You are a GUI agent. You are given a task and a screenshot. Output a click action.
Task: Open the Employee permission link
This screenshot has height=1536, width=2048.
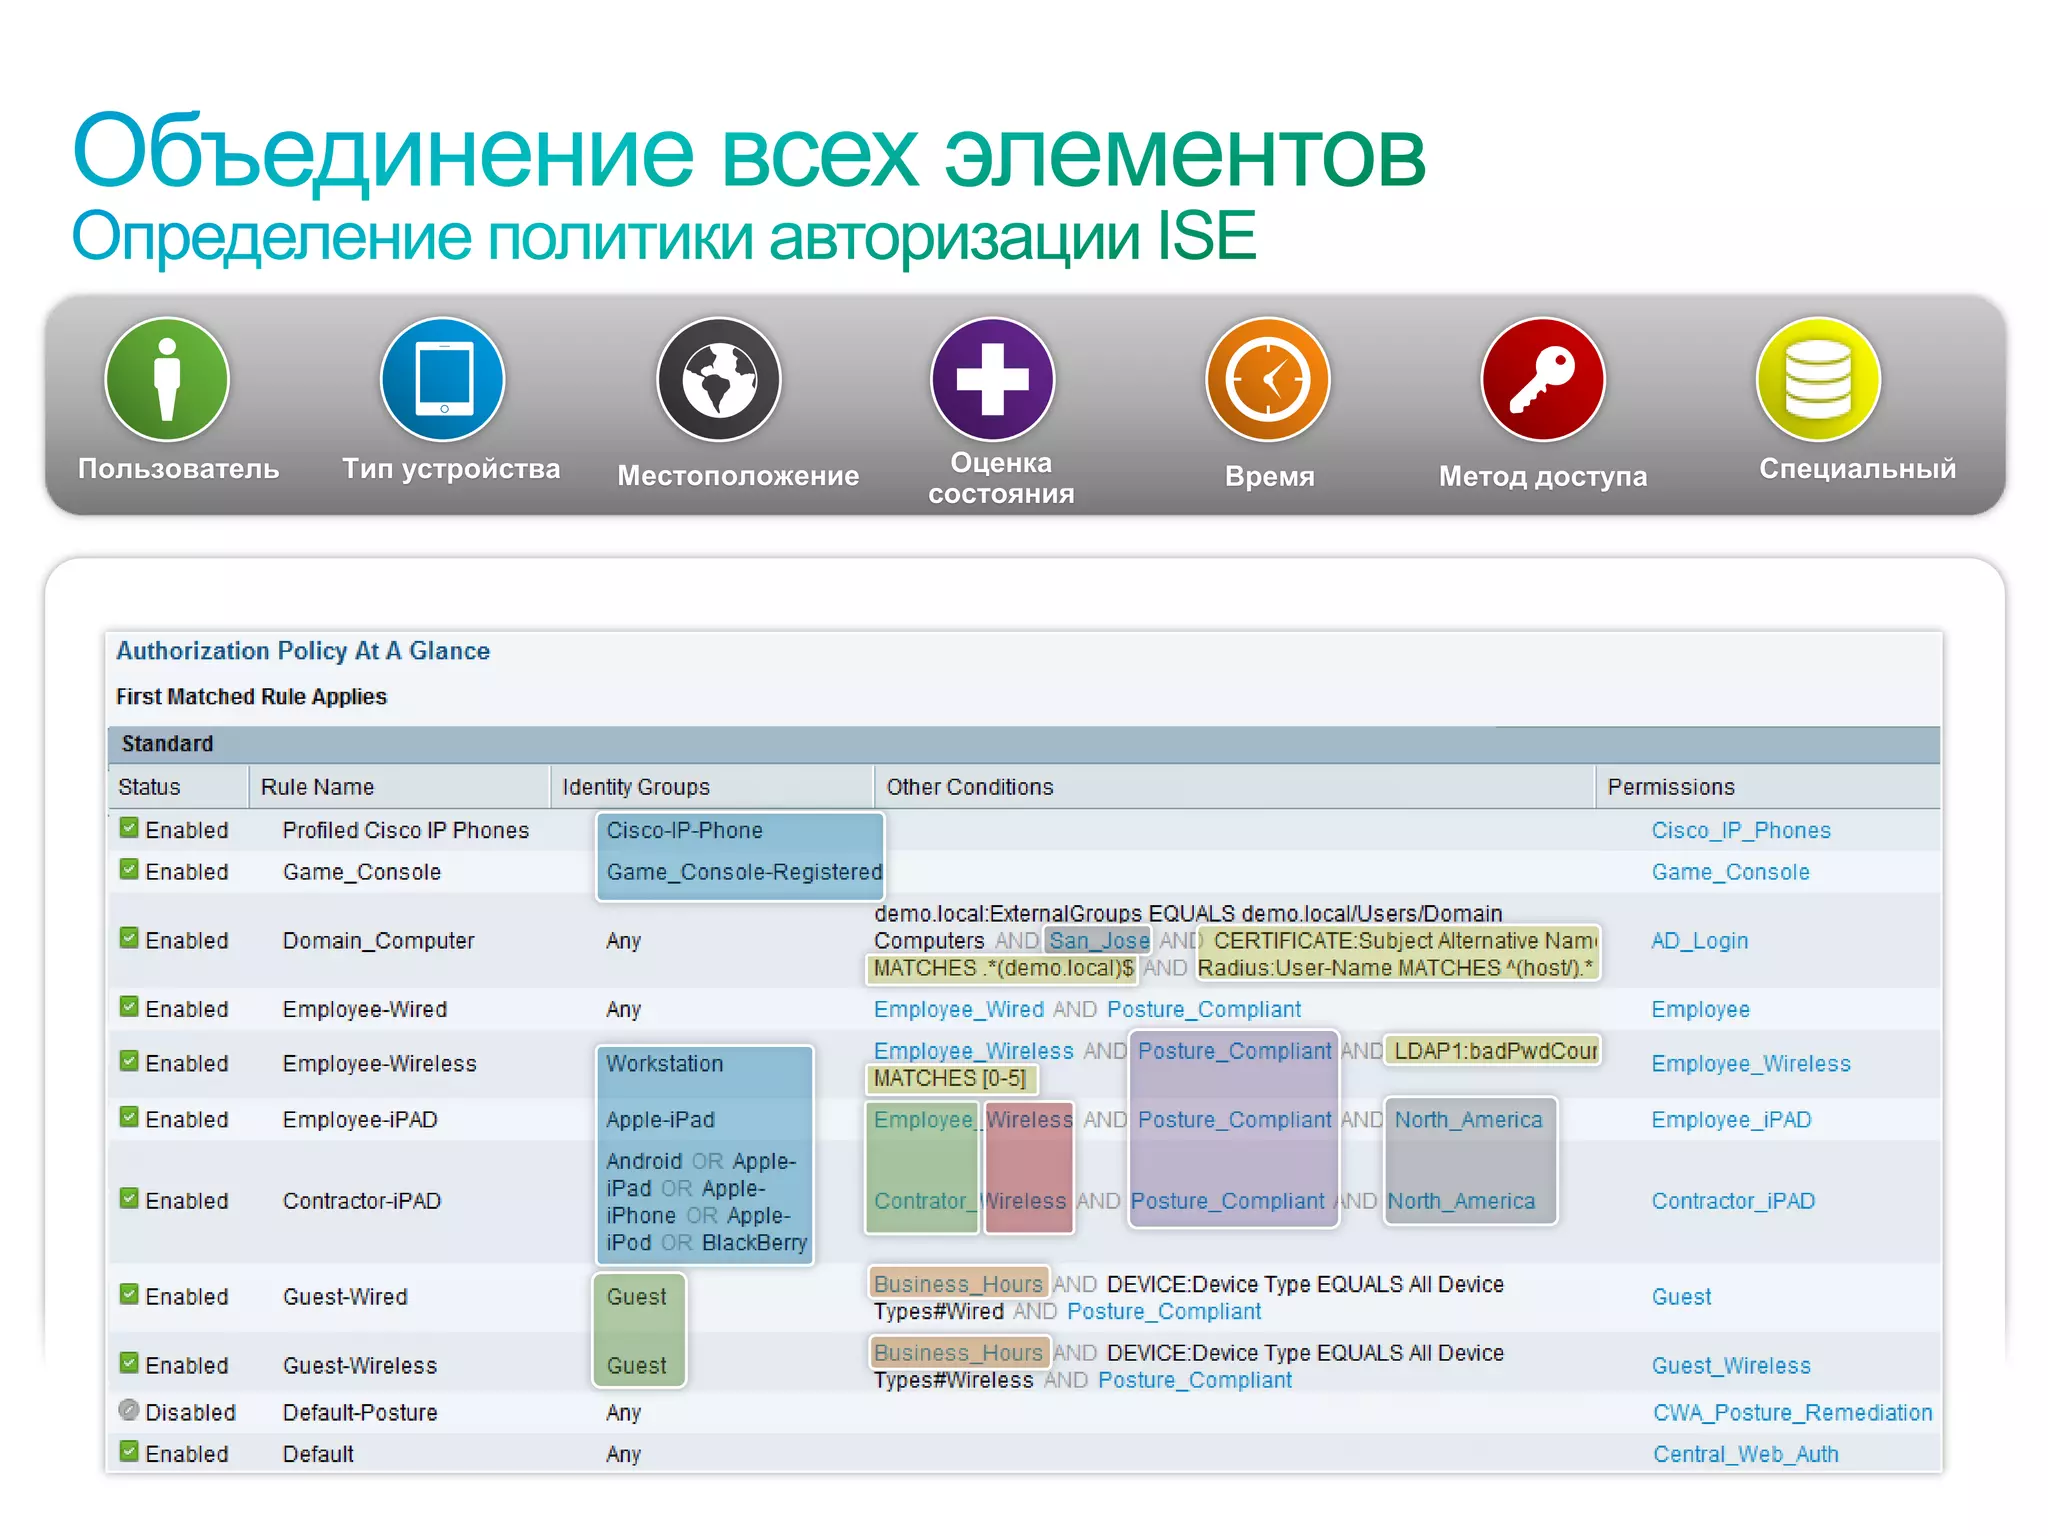point(1700,1010)
